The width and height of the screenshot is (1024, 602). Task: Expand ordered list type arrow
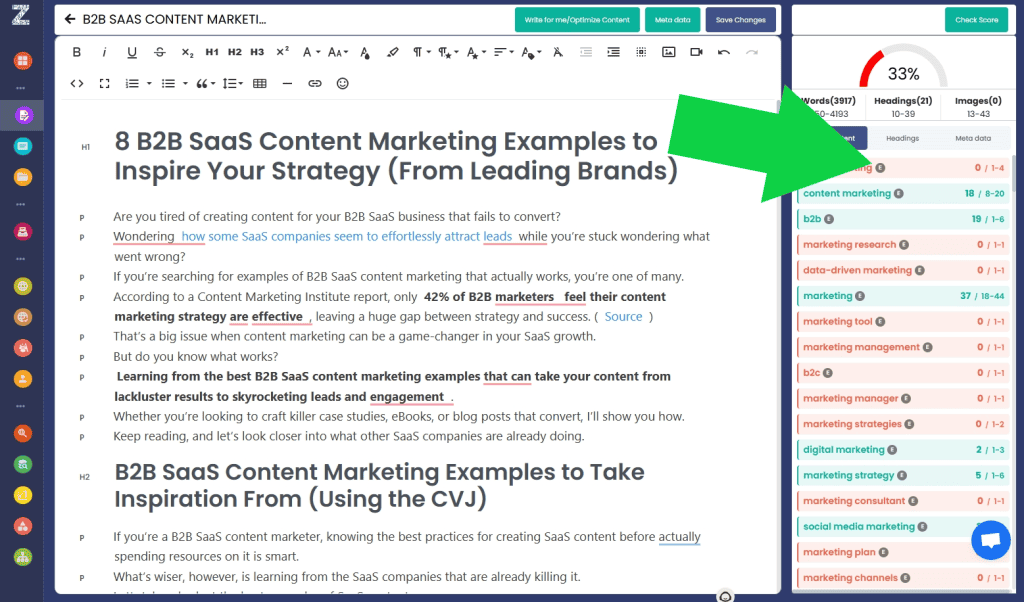pyautogui.click(x=149, y=84)
